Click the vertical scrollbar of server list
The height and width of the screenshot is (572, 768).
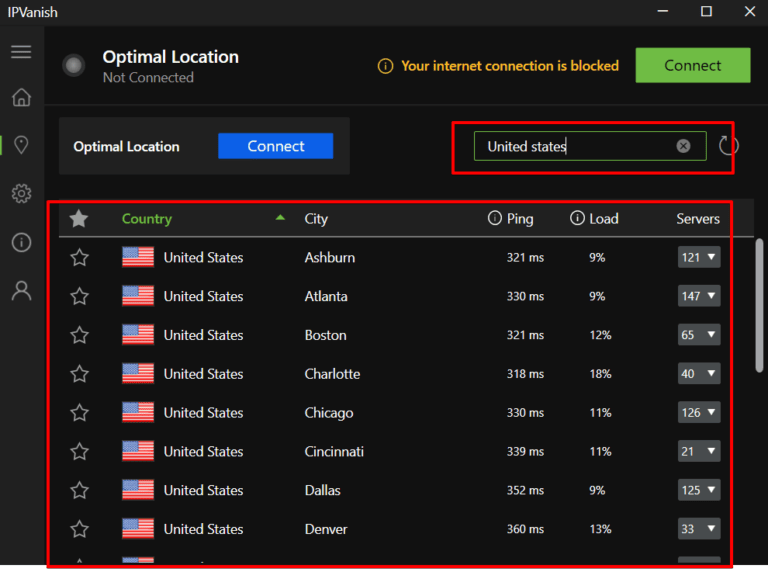click(x=759, y=300)
